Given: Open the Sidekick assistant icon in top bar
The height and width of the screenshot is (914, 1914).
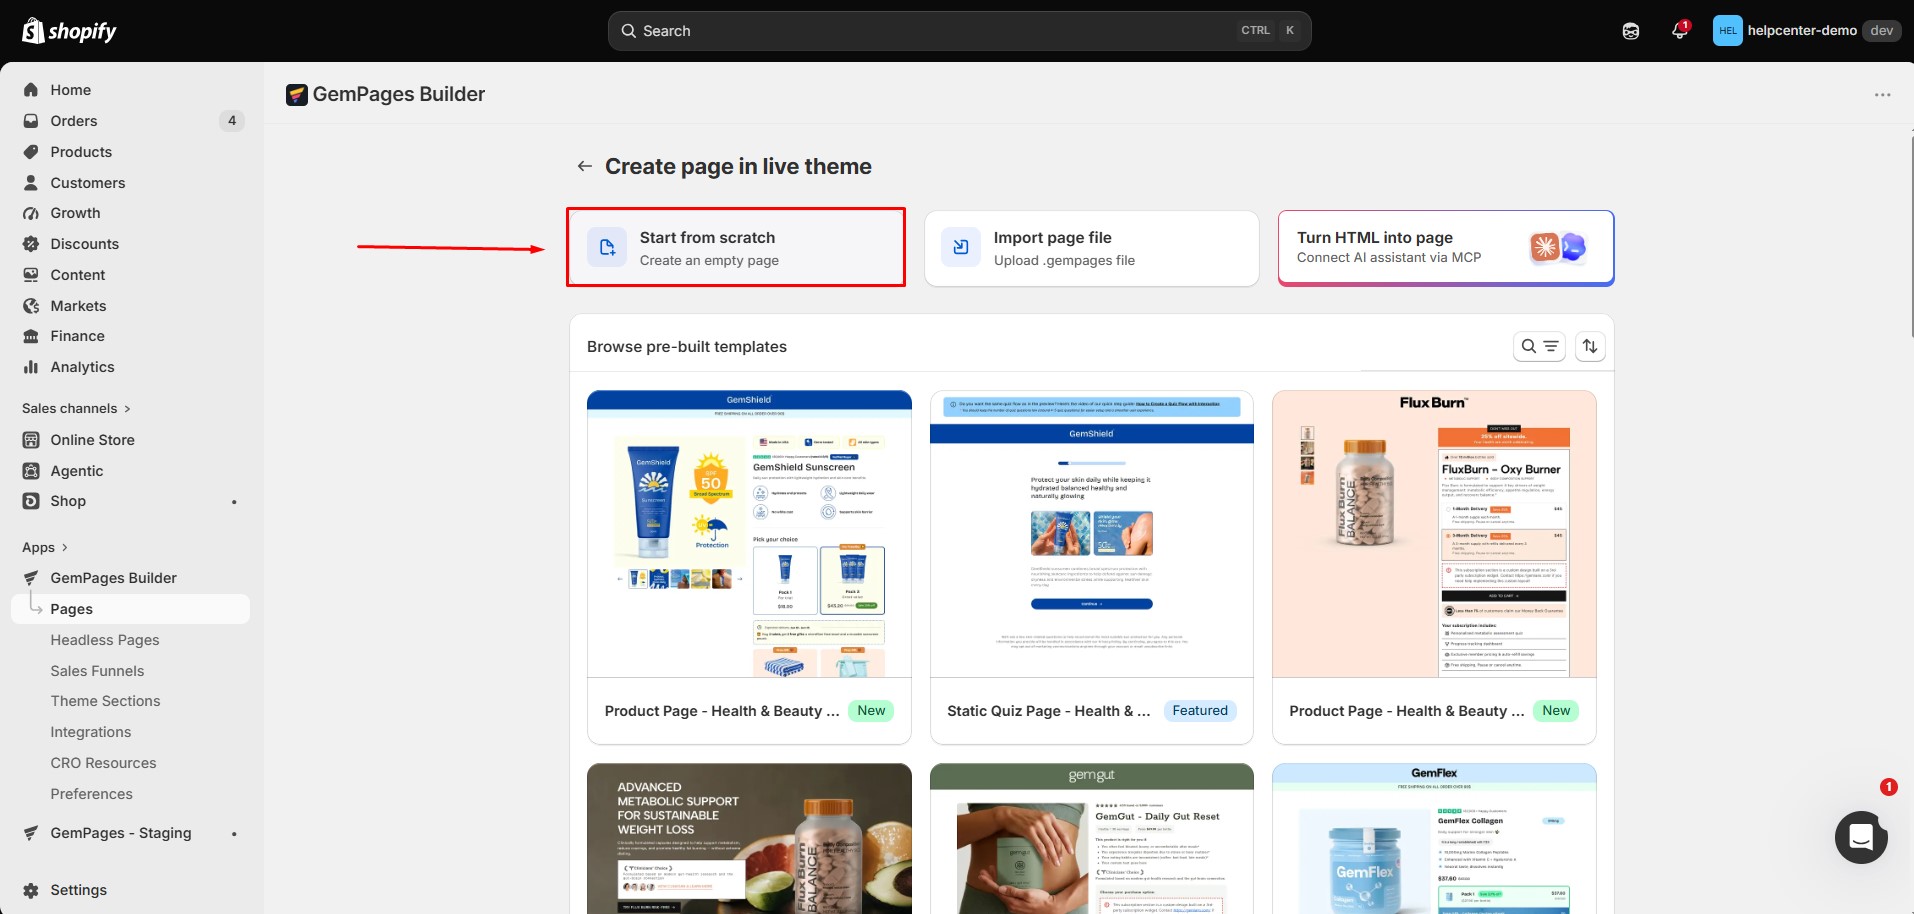Looking at the screenshot, I should 1631,31.
